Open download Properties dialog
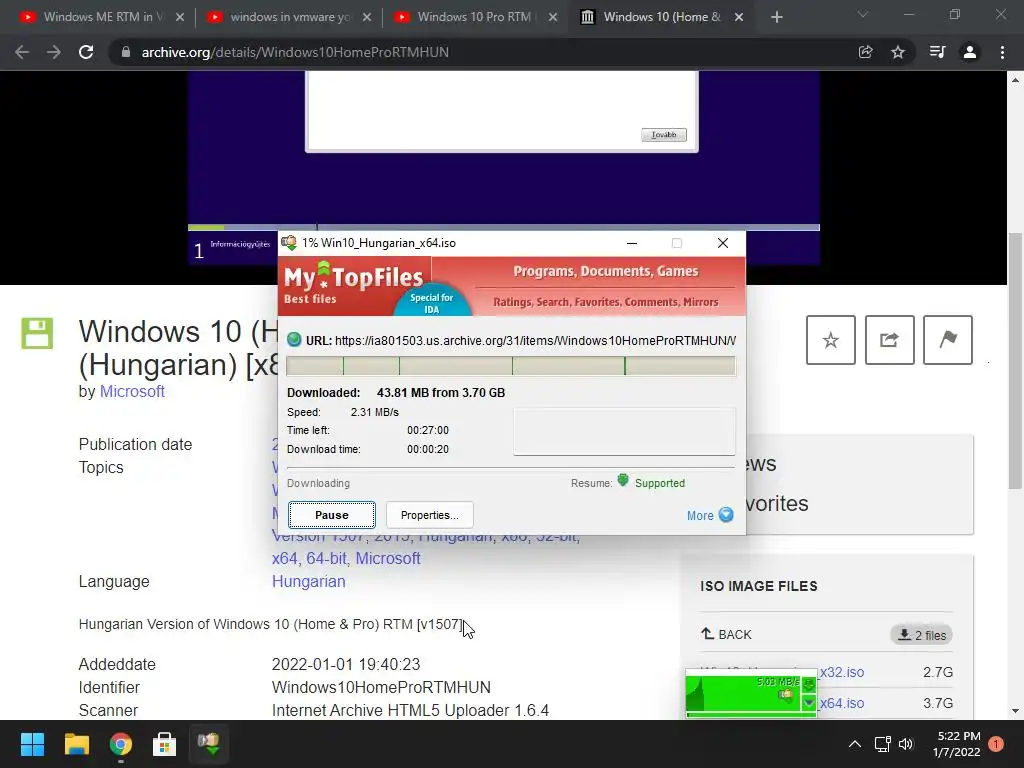 pyautogui.click(x=429, y=515)
